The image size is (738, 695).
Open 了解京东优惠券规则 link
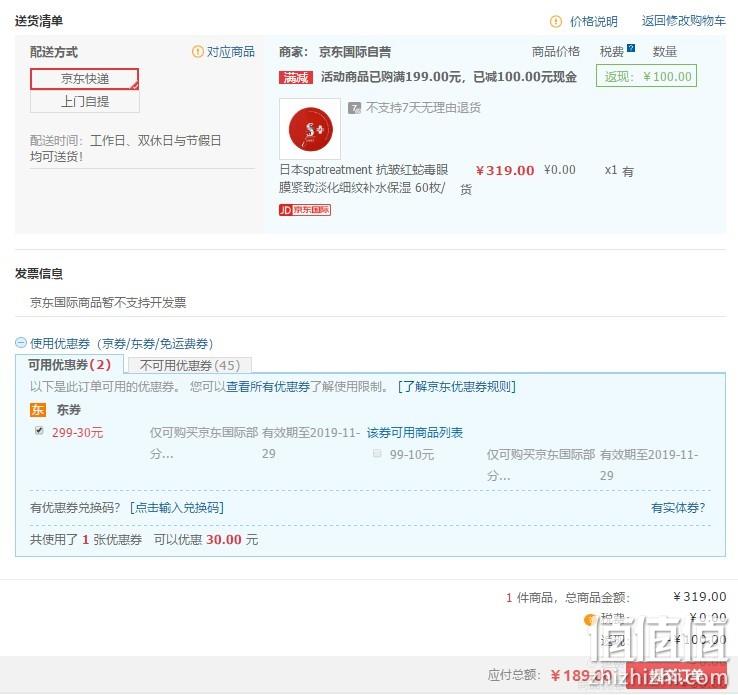click(457, 386)
